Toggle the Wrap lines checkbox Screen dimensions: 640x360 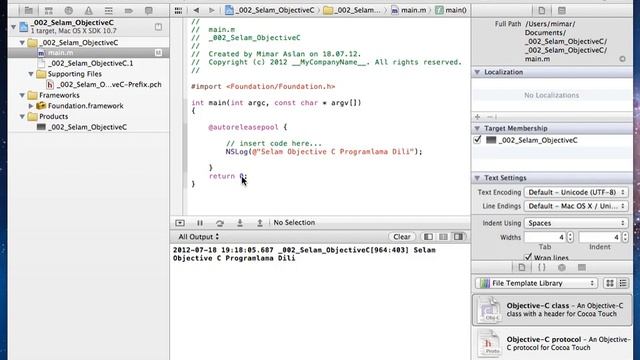pyautogui.click(x=528, y=257)
